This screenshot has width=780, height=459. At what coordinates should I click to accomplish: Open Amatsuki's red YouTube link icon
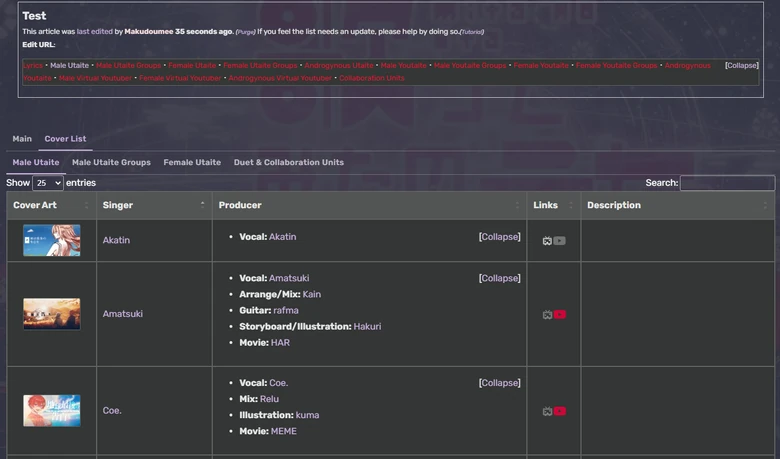pos(560,315)
